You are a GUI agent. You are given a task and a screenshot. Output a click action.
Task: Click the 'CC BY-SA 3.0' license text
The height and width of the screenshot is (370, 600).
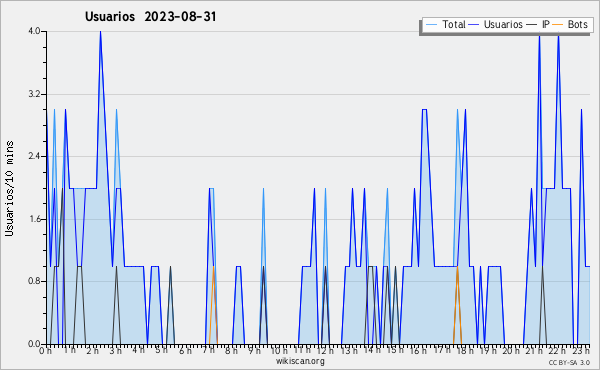tap(569, 362)
